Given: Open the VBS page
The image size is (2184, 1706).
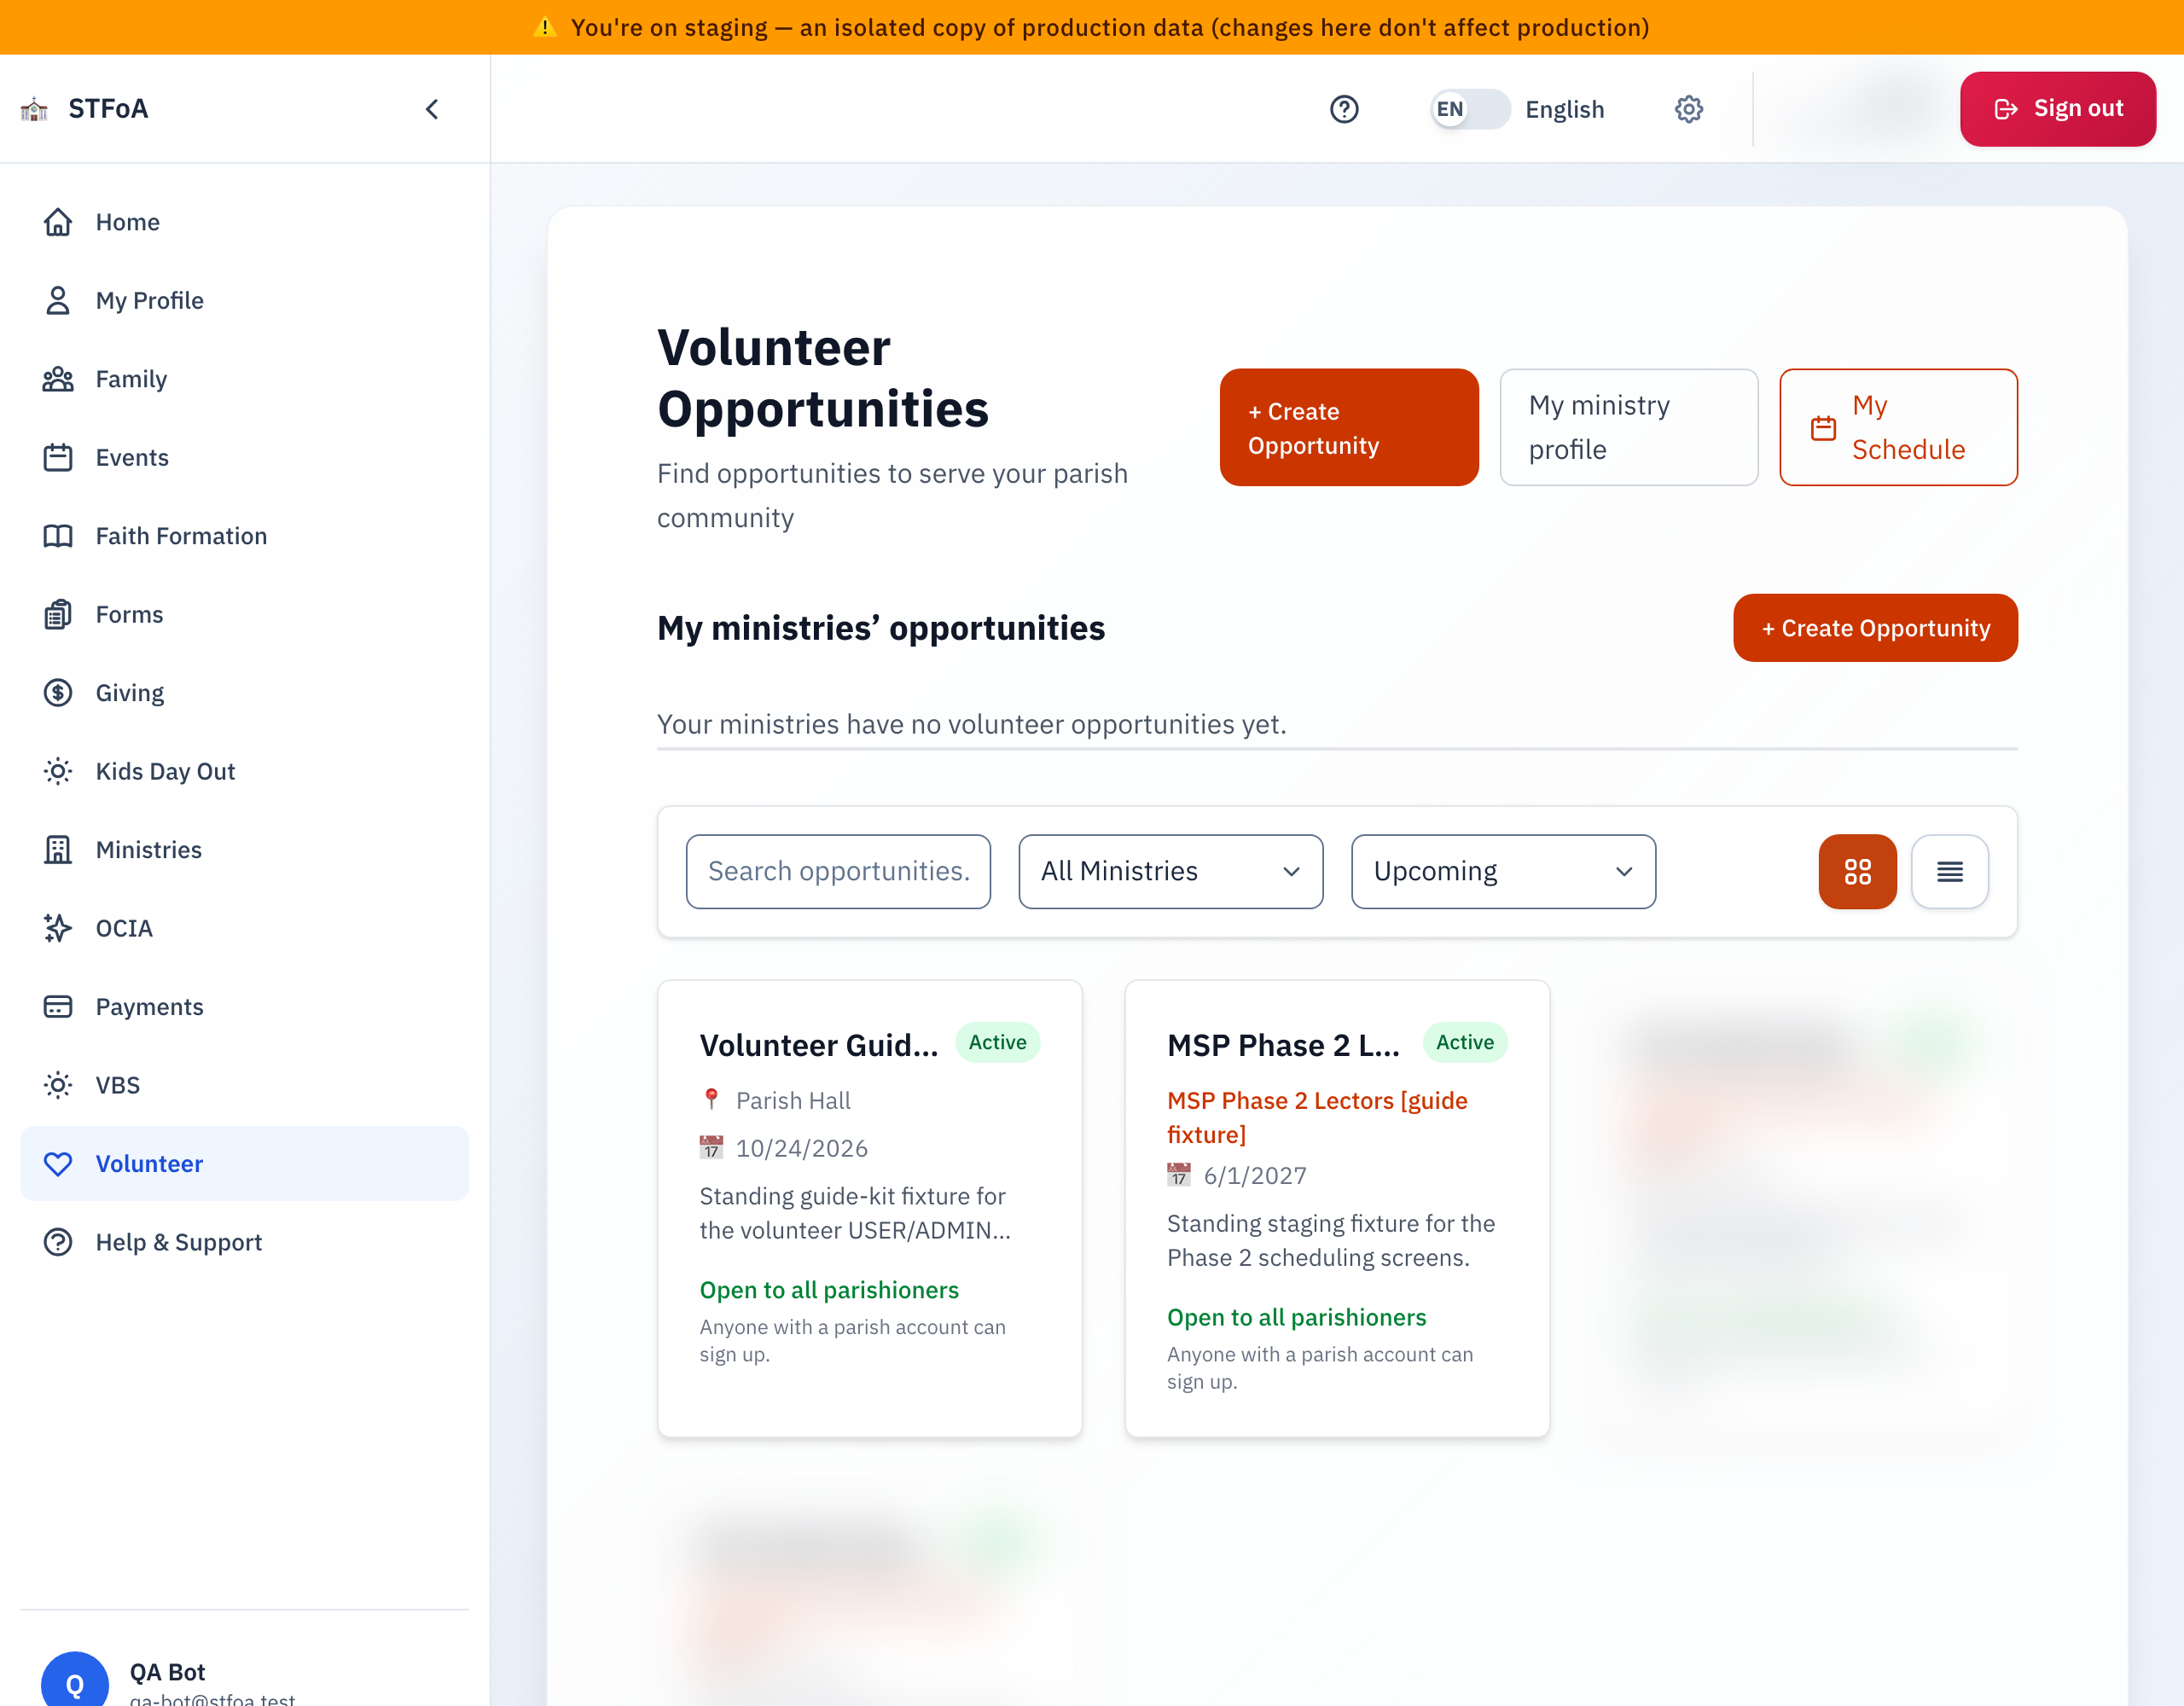Looking at the screenshot, I should 244,1085.
